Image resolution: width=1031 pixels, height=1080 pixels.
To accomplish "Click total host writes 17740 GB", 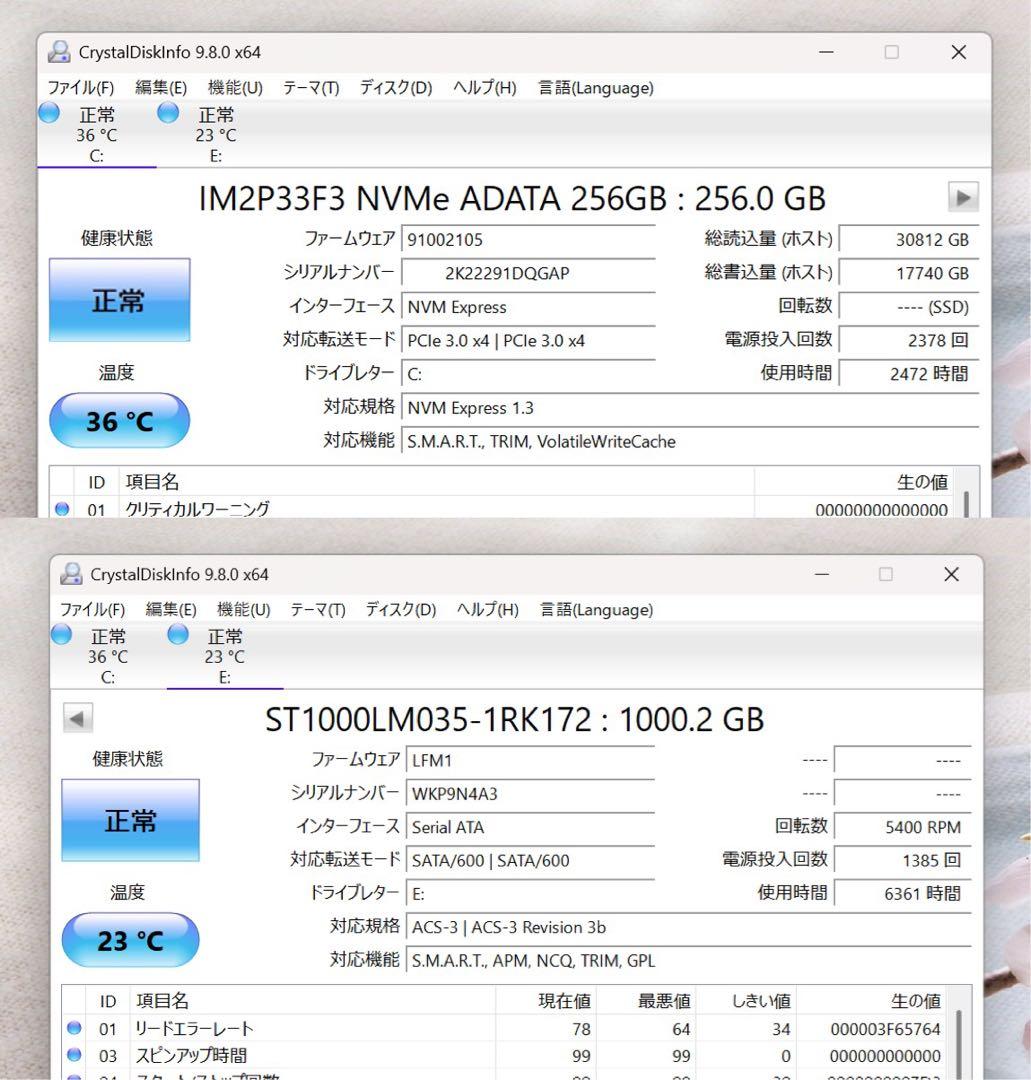I will click(909, 273).
